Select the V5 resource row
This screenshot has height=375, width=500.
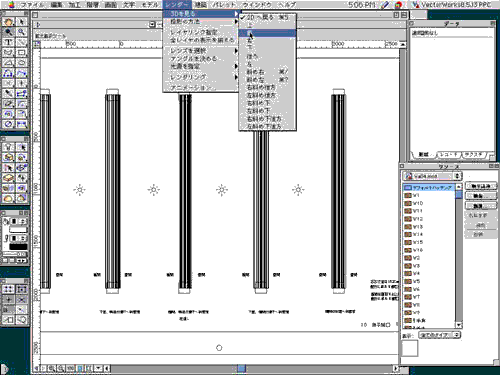(x=429, y=281)
